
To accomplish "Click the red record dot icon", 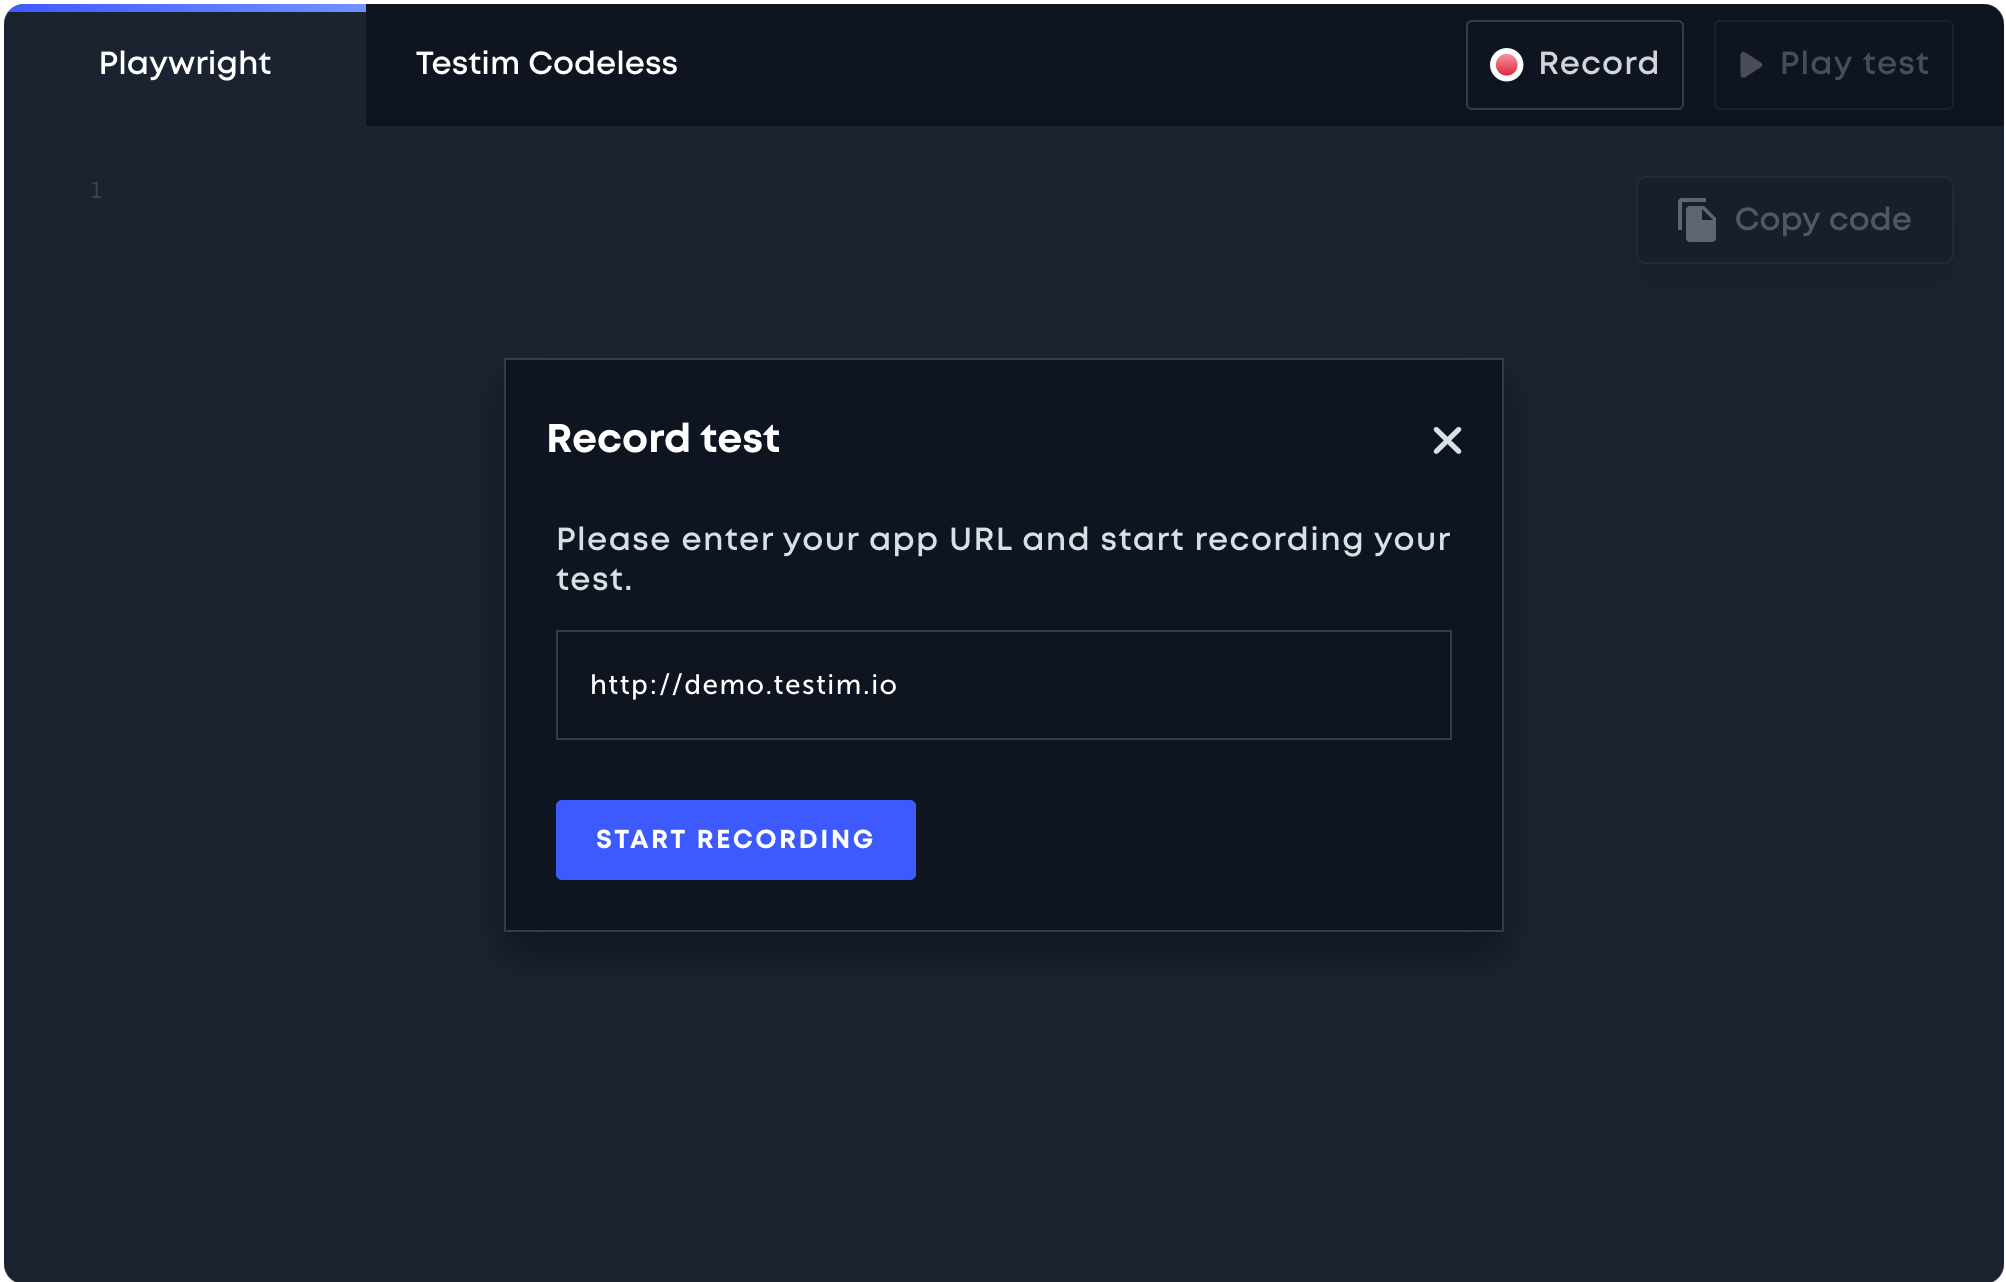I will 1506,65.
